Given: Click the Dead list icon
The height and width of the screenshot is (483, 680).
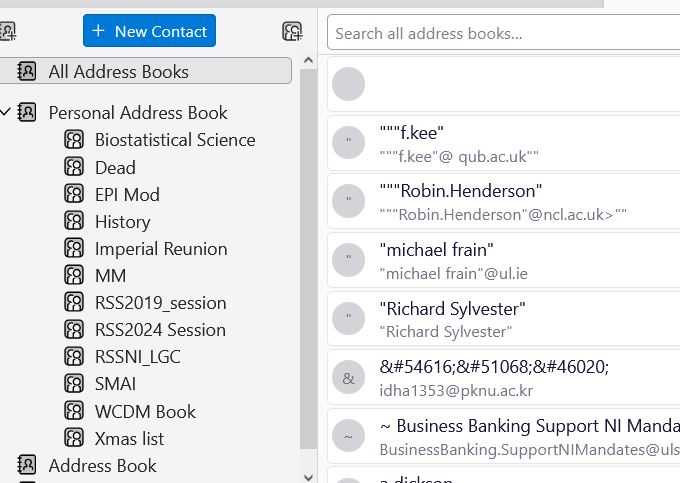Looking at the screenshot, I should pos(74,167).
